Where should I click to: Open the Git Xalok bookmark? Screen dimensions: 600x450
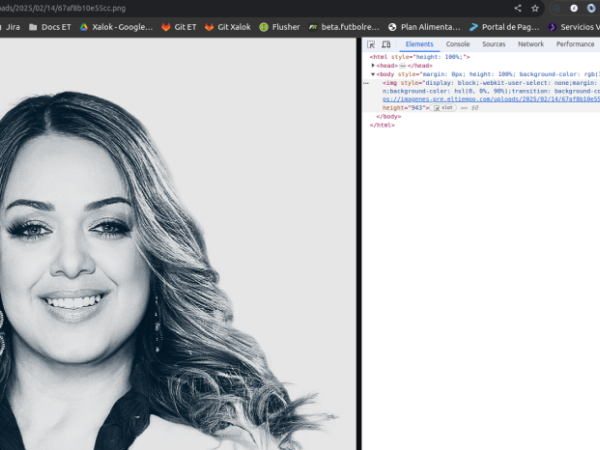point(228,27)
